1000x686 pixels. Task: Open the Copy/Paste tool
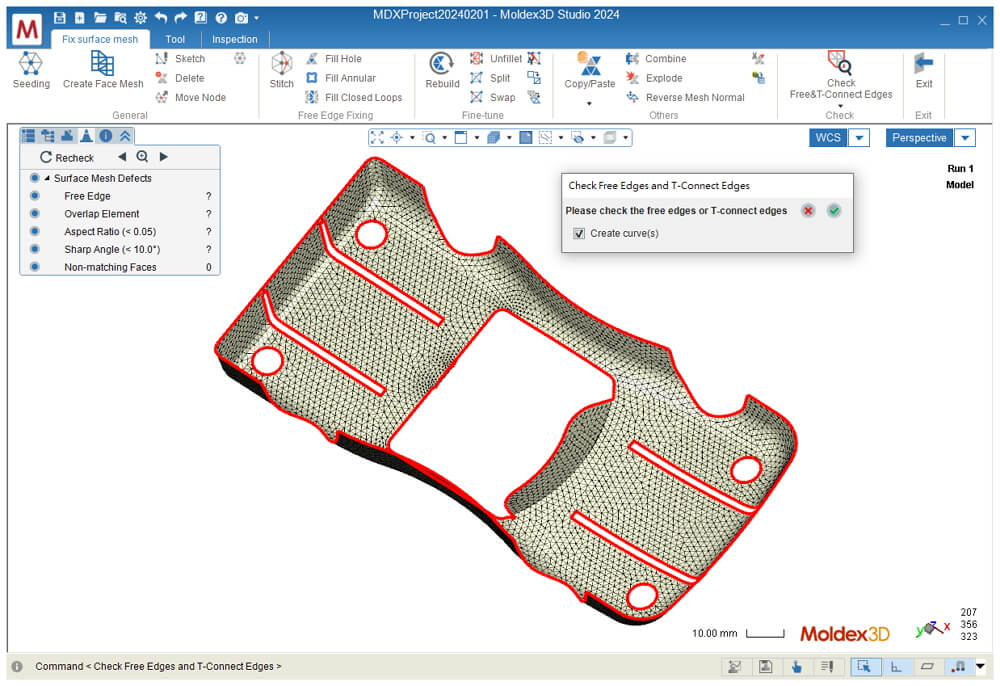click(589, 70)
